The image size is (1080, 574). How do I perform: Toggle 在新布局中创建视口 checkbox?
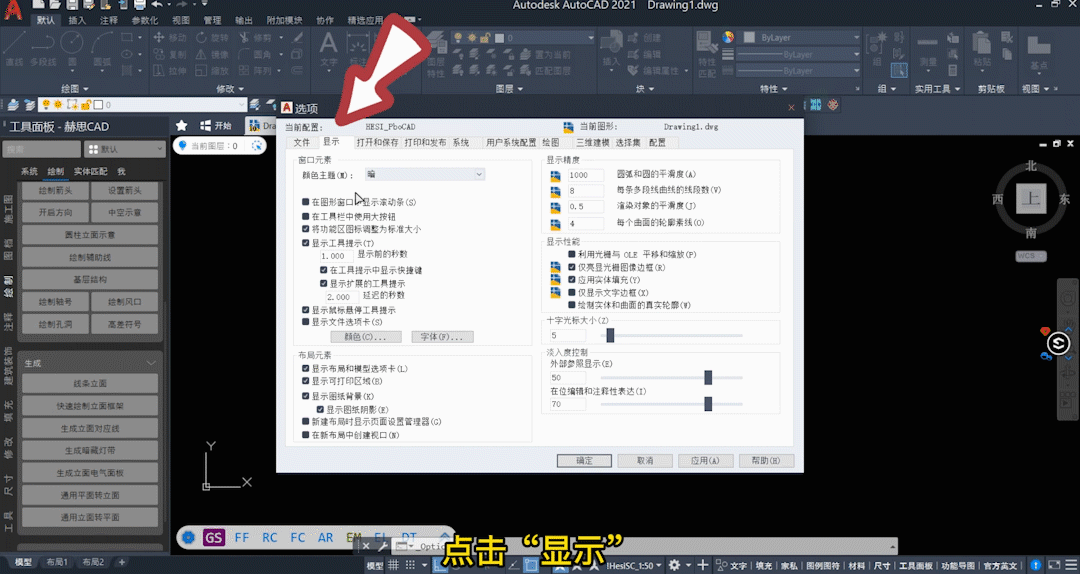(x=306, y=435)
